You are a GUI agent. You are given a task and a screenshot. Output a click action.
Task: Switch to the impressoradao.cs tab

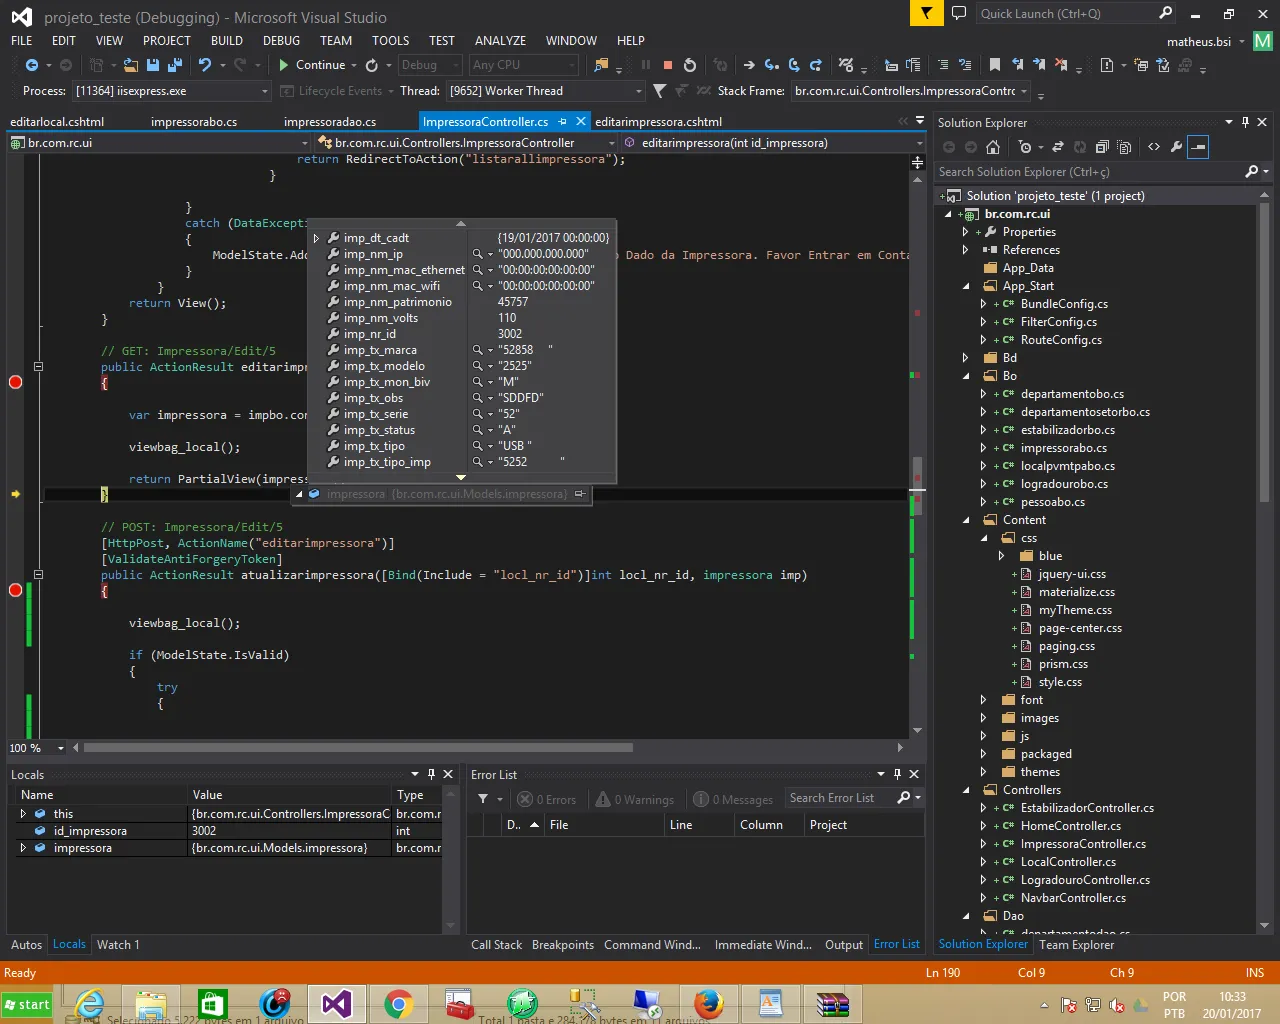[x=330, y=122]
